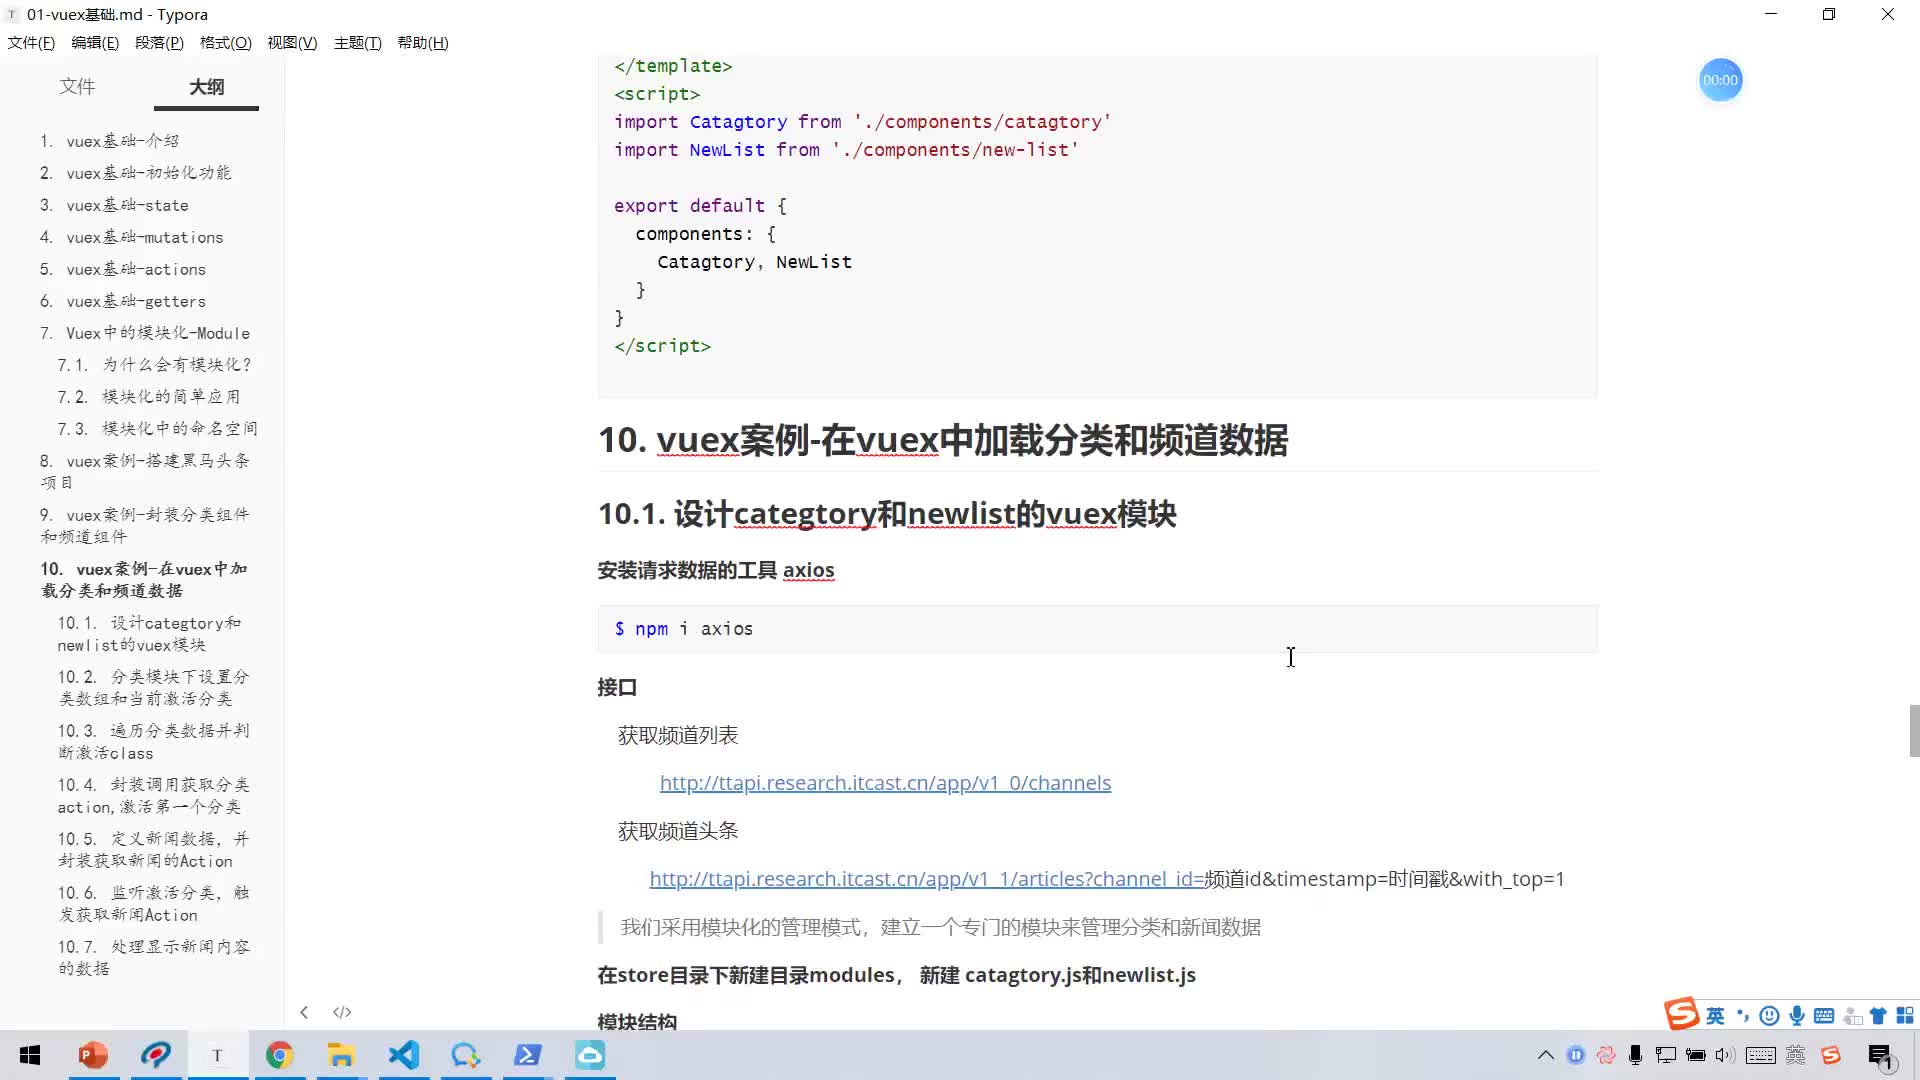Viewport: 1920px width, 1080px height.
Task: Click the blue 00:00 recording timer circle
Action: (x=1720, y=80)
